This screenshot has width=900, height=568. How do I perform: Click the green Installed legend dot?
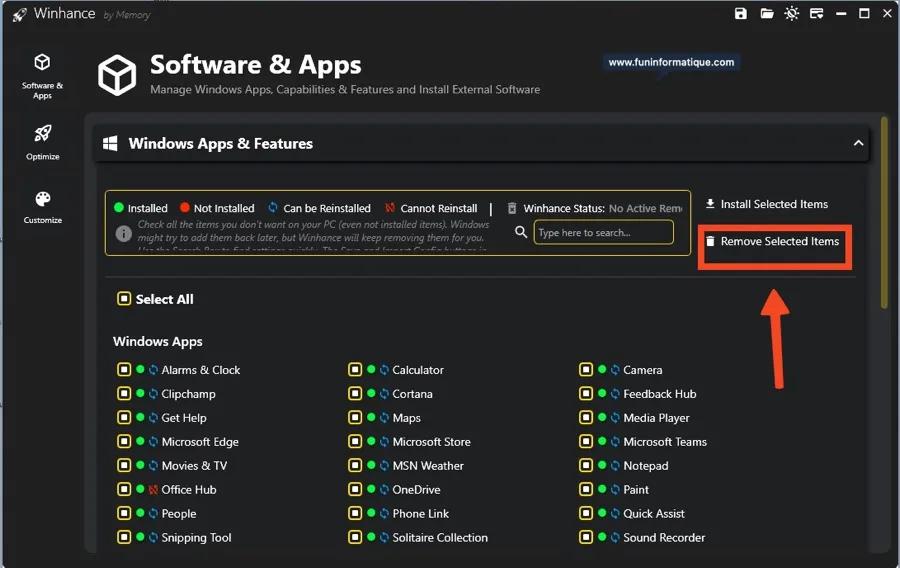click(x=119, y=207)
